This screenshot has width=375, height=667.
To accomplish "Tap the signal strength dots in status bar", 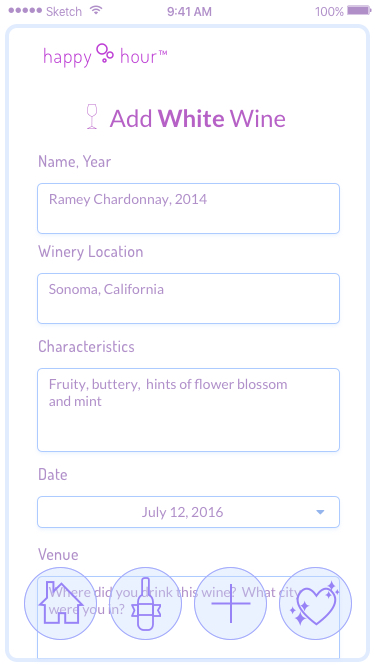I will pyautogui.click(x=25, y=11).
